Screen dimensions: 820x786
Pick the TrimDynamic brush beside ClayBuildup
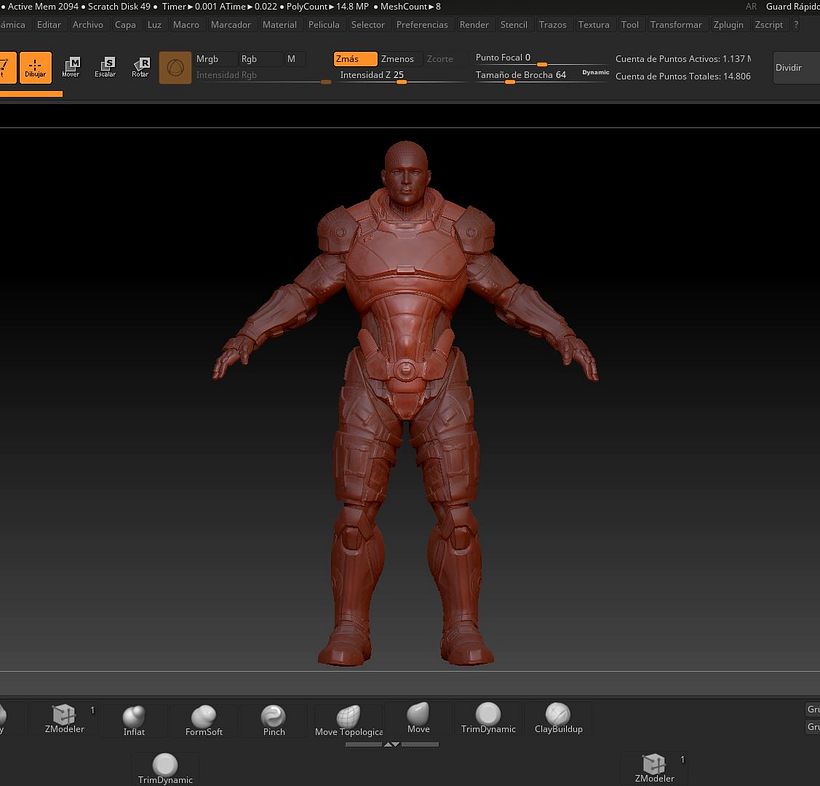pyautogui.click(x=488, y=718)
